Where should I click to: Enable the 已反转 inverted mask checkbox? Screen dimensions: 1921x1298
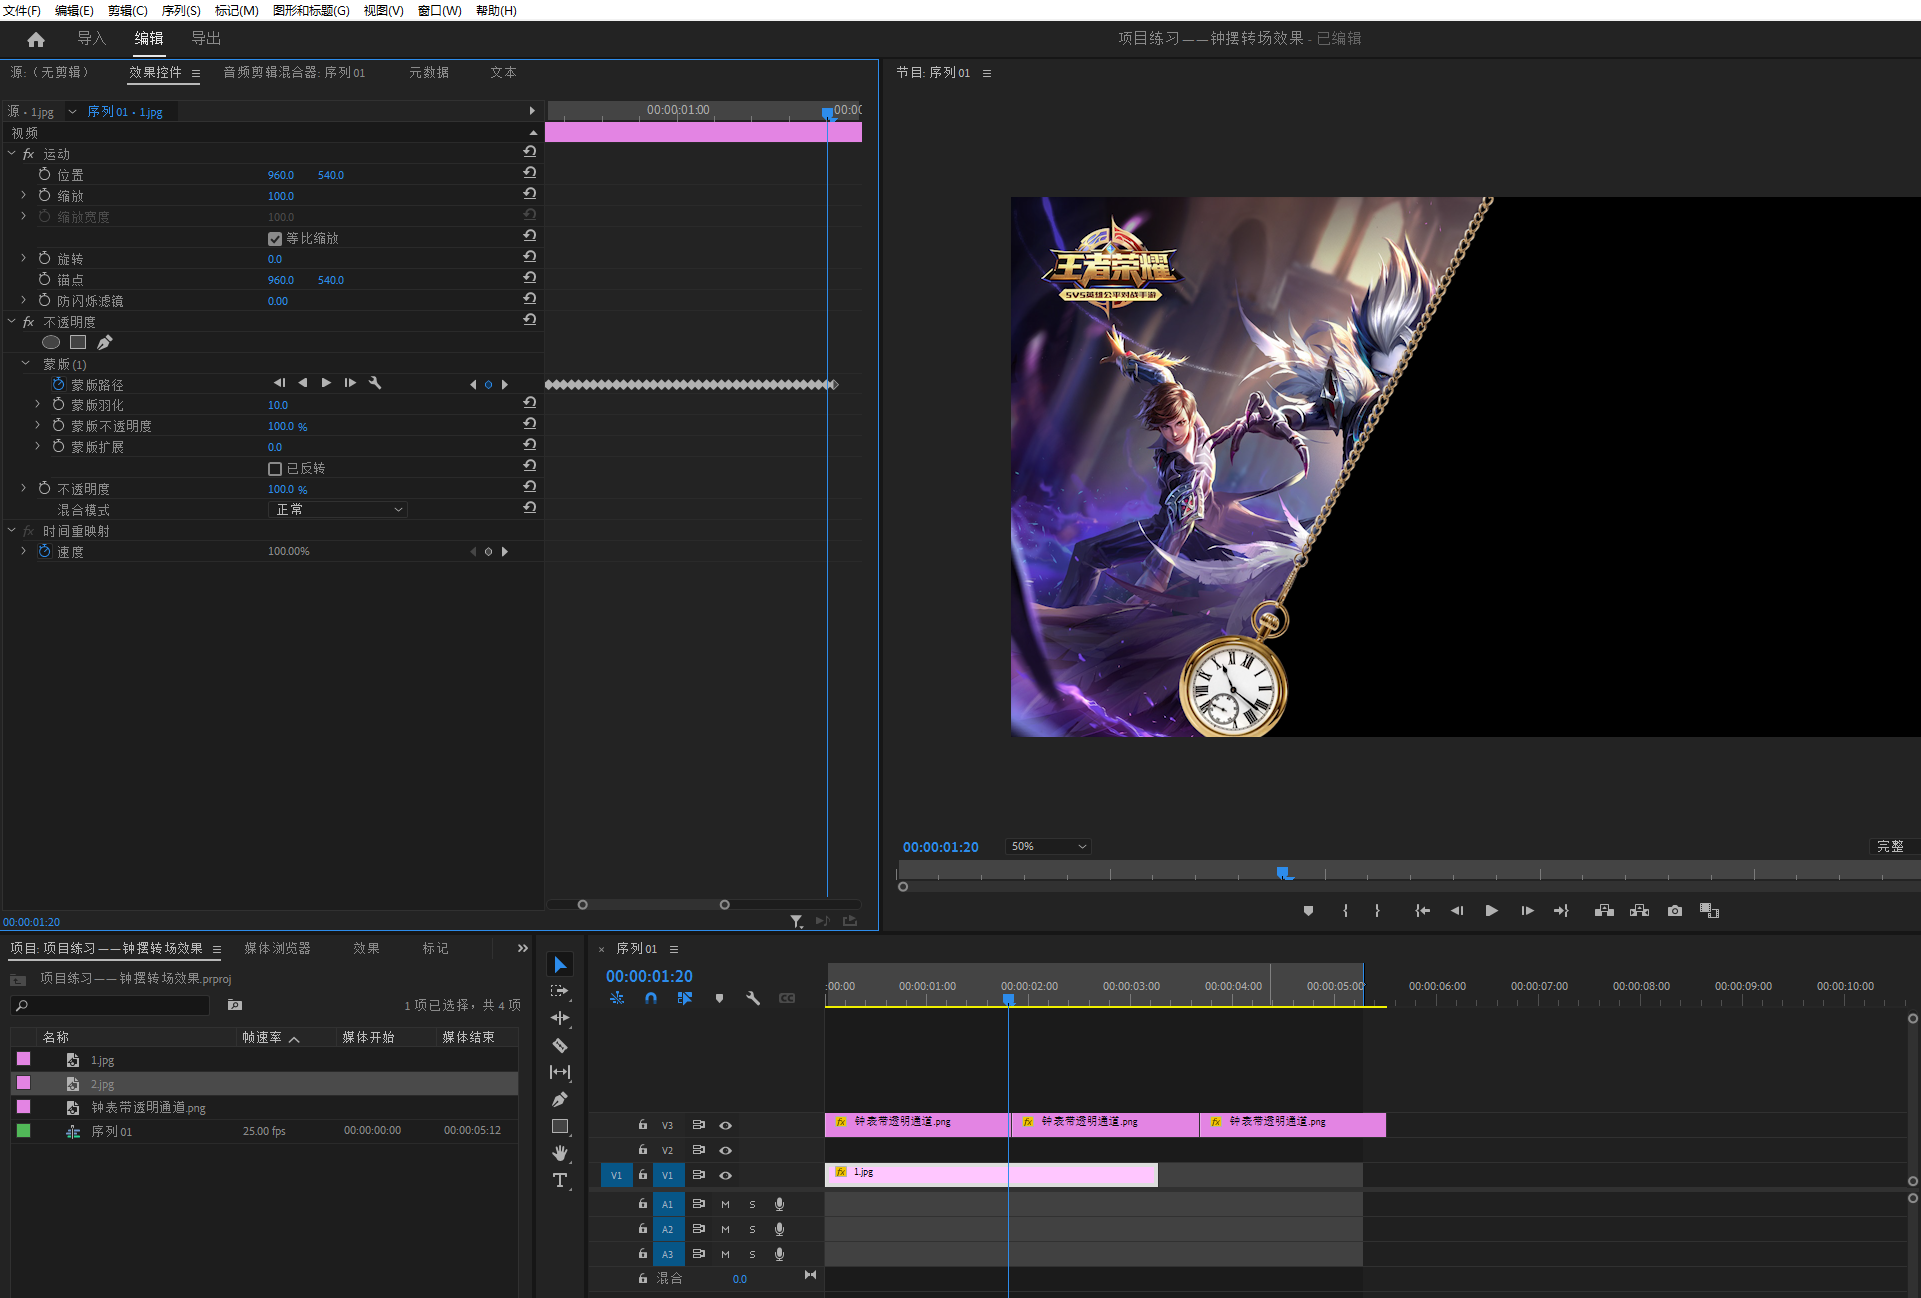[x=275, y=469]
